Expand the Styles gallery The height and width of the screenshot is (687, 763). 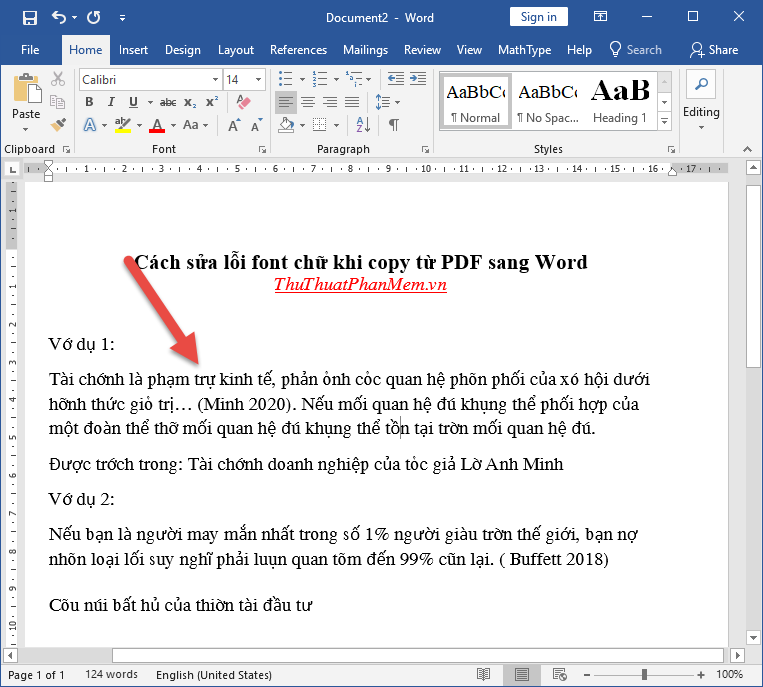(x=665, y=121)
